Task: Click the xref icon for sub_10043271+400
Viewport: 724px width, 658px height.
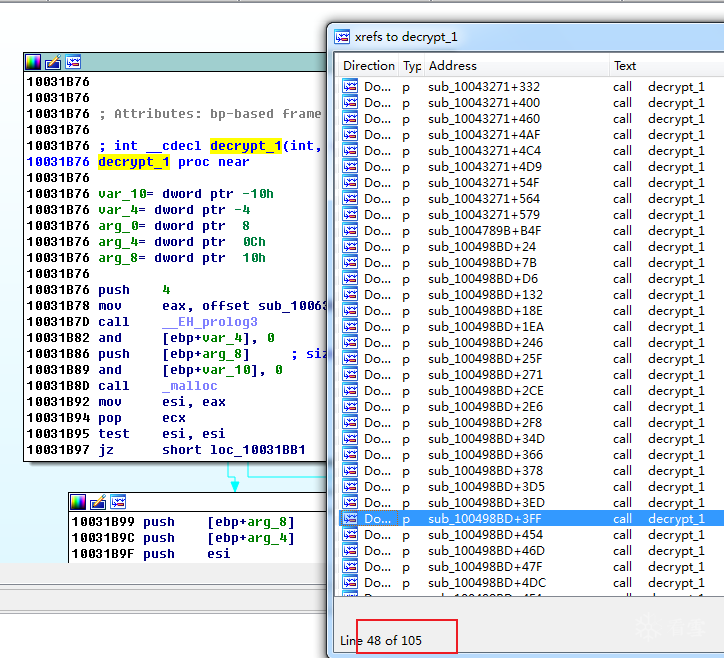Action: point(350,103)
